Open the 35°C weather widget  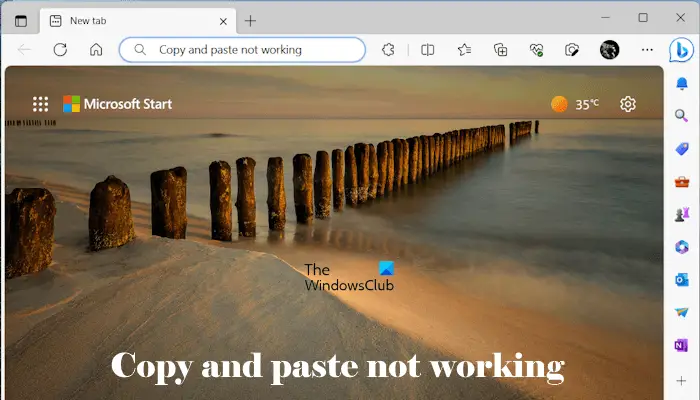575,104
